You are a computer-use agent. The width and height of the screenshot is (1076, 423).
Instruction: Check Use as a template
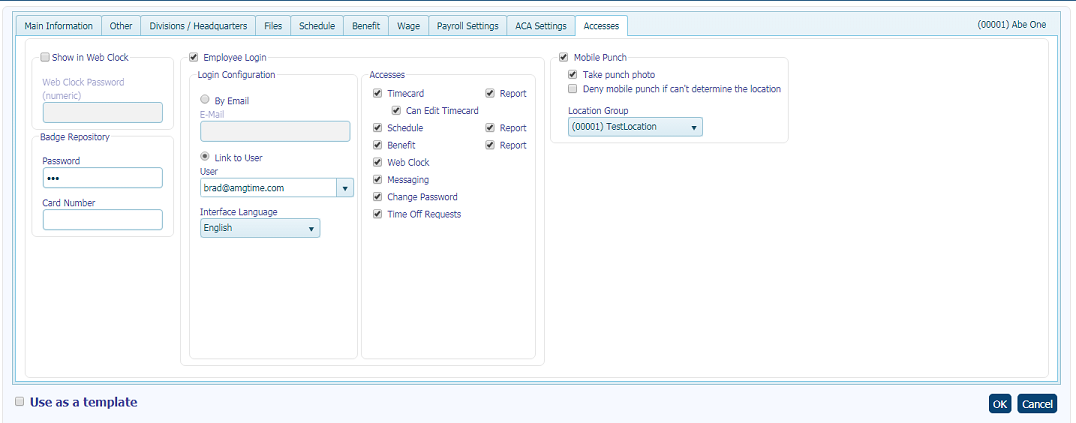coord(20,402)
